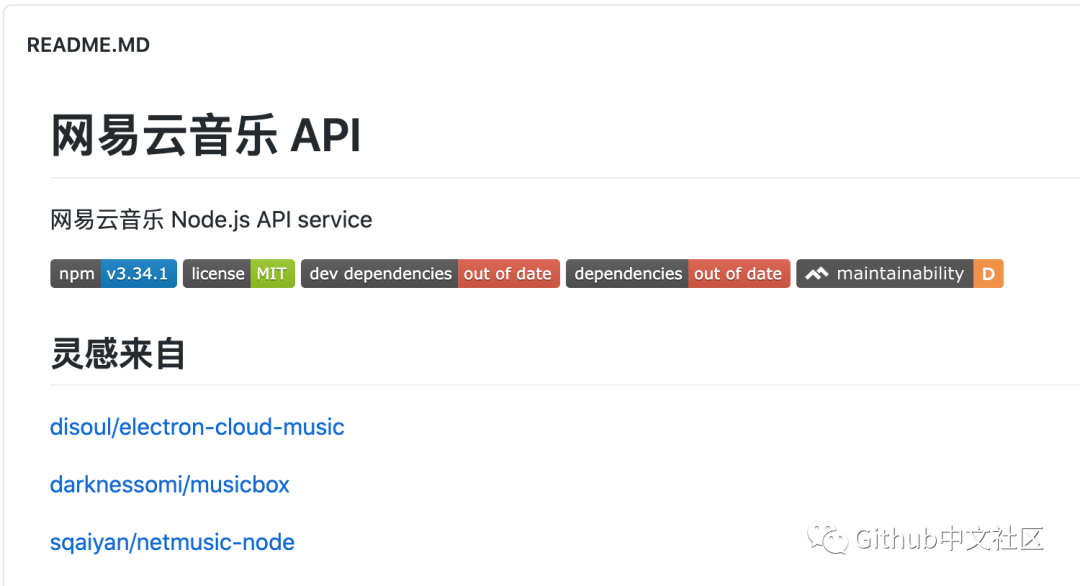Click the 灵感来自 section heading
Viewport: 1080px width, 586px height.
pos(118,354)
